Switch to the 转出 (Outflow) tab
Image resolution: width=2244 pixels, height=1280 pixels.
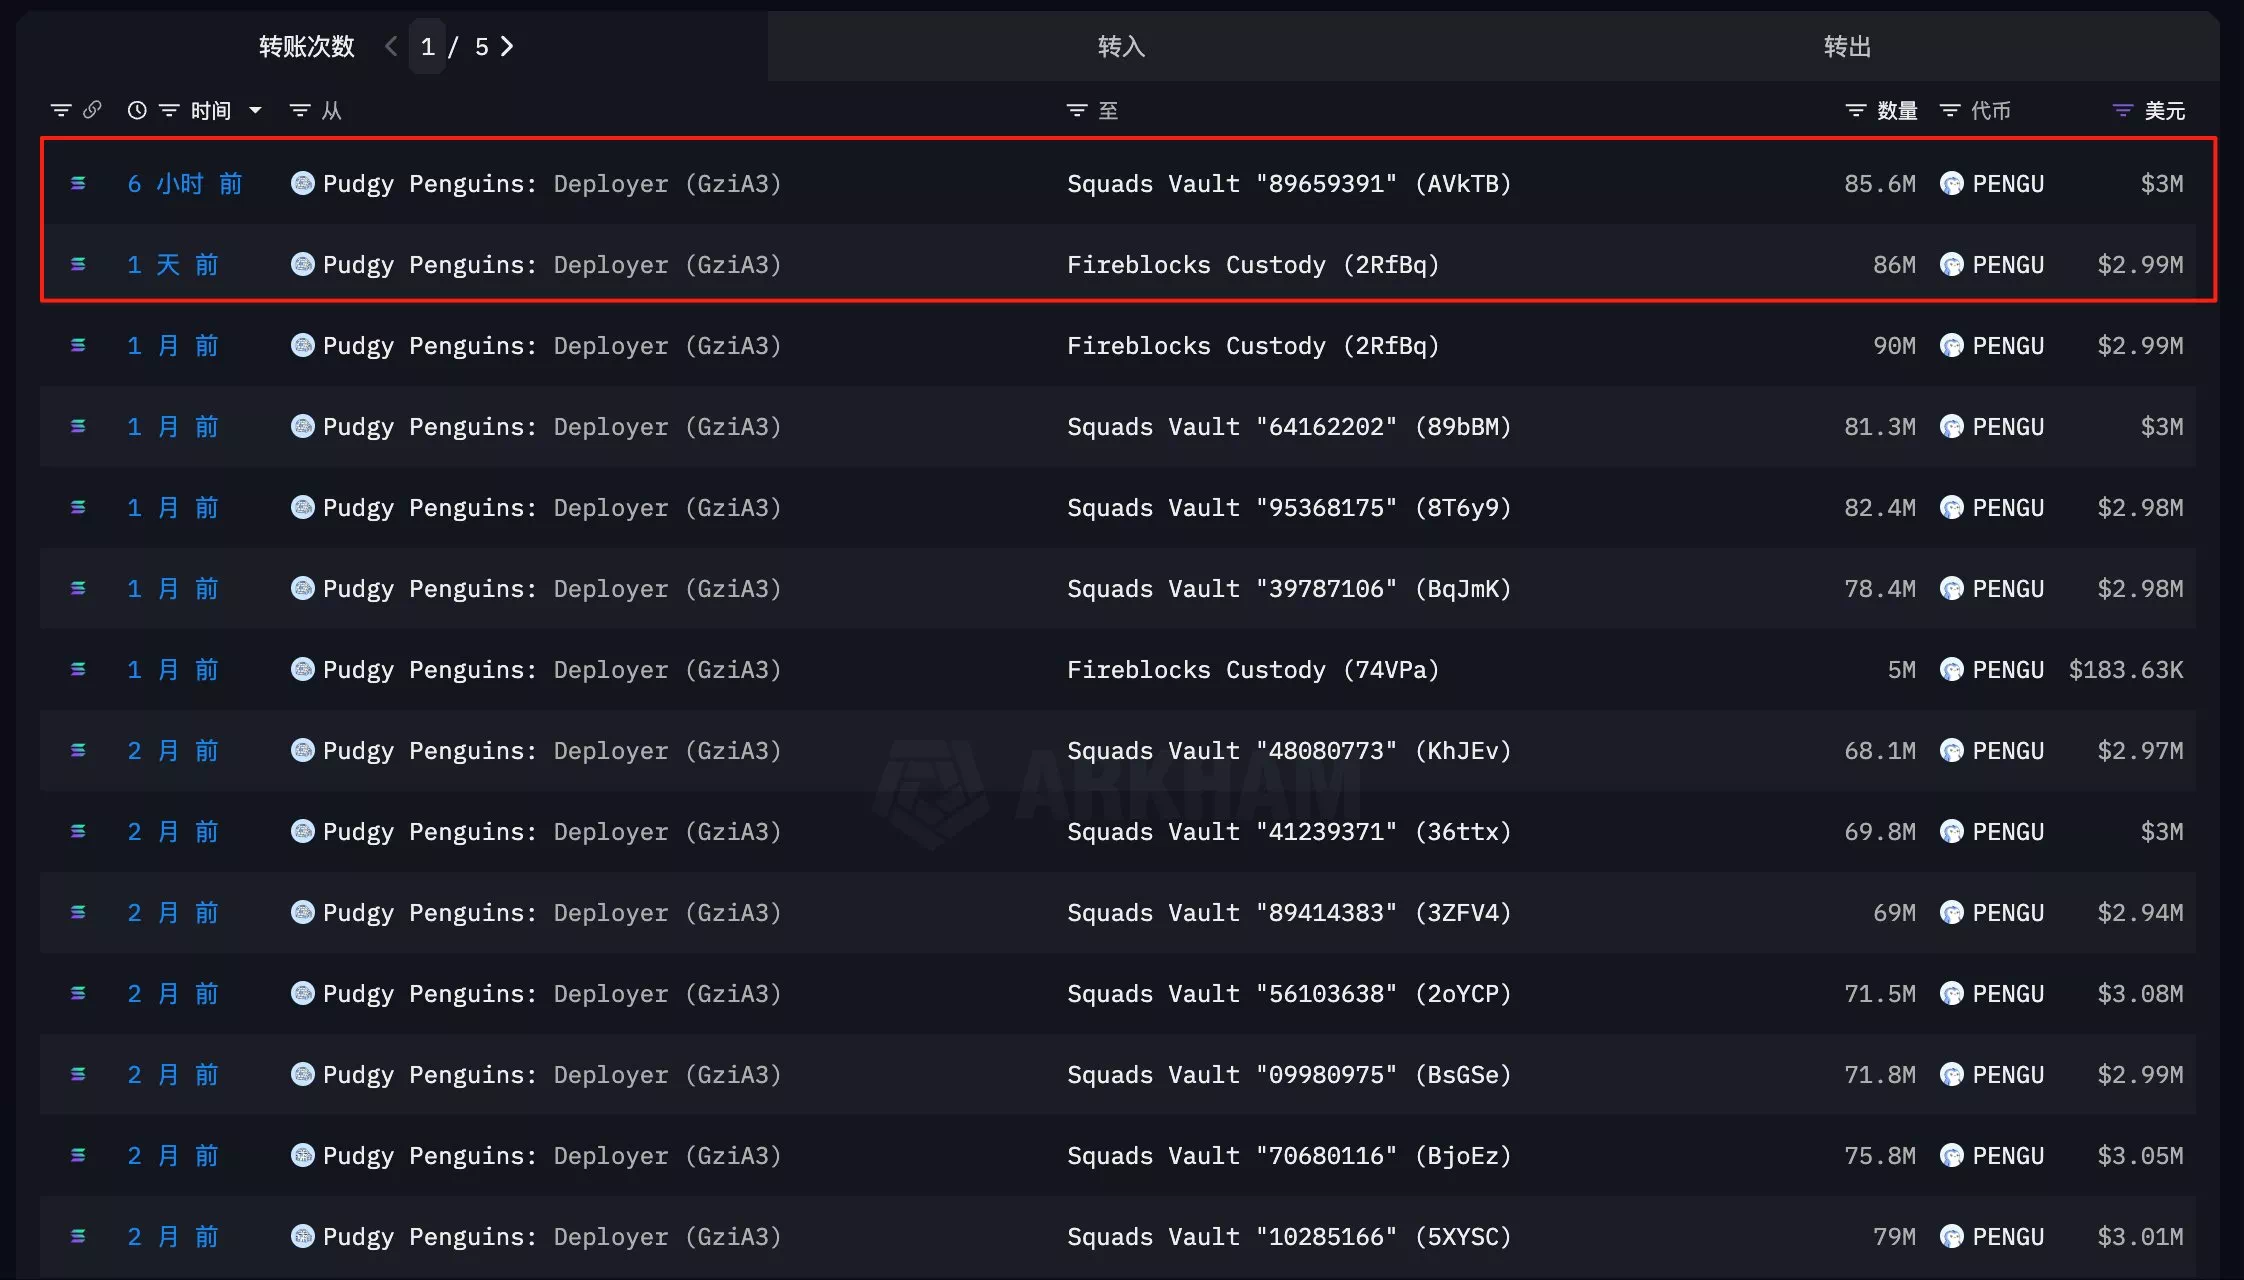pos(1847,47)
